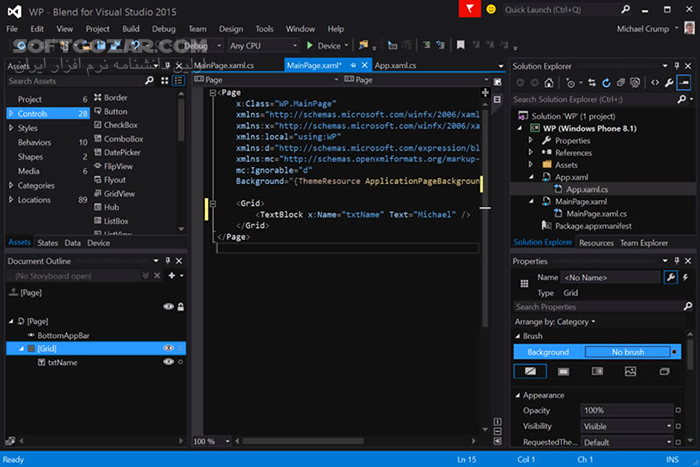Screen dimensions: 700x467
Task: Click the yellow feedback smiley icon
Action: [491, 9]
